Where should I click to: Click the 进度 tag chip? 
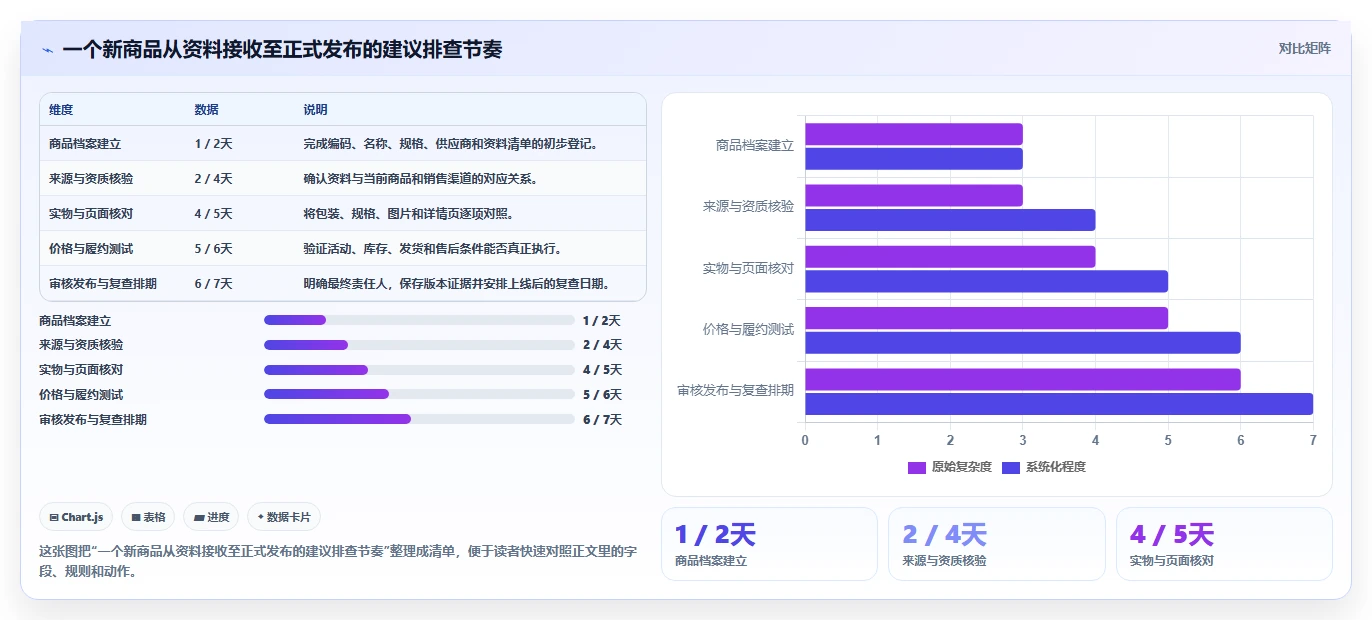coord(211,517)
